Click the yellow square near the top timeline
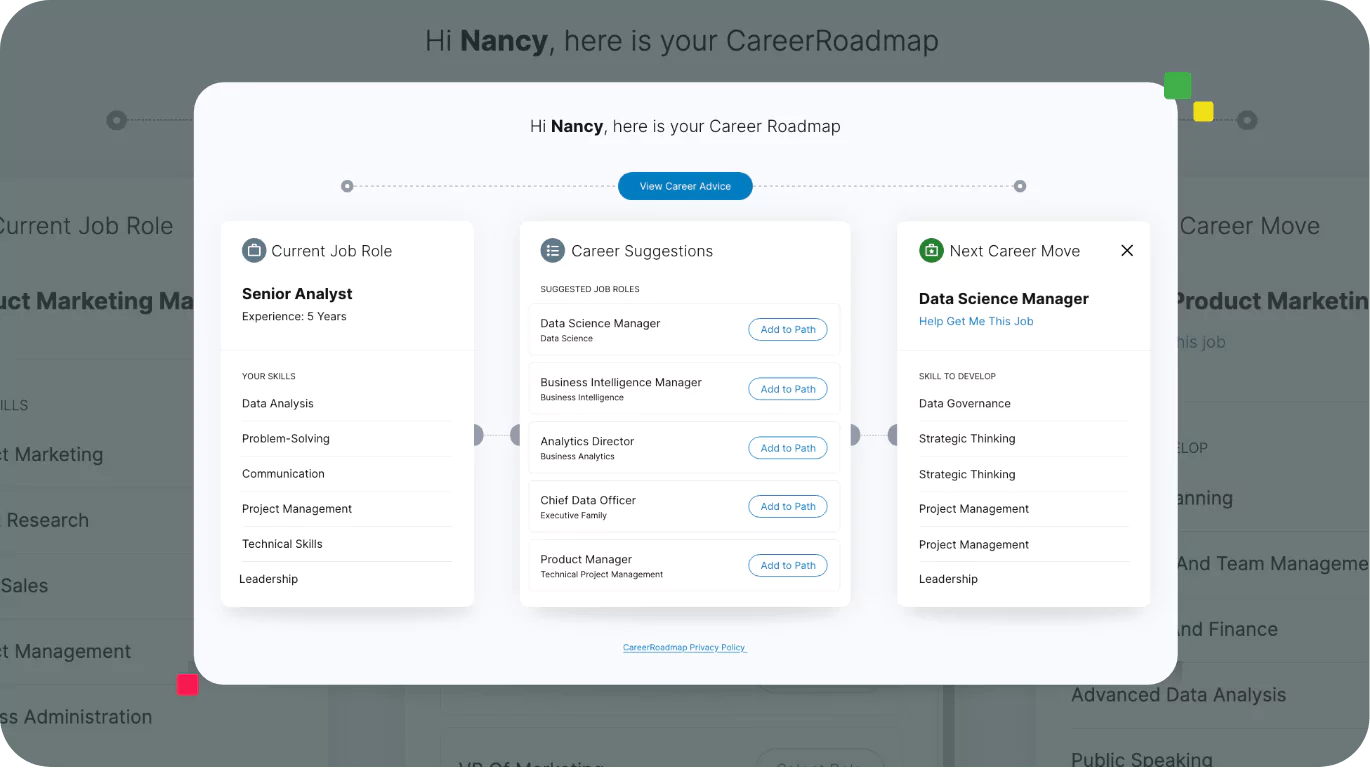1370x768 pixels. [1203, 112]
